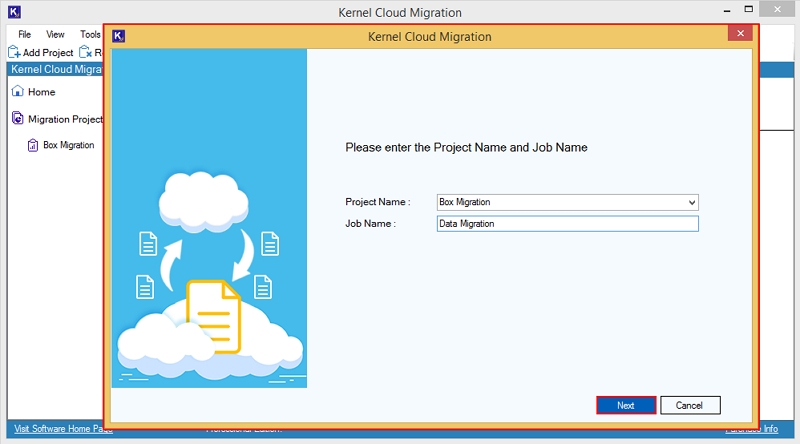Click the dialog's Kernel logo icon
The image size is (800, 444).
tap(118, 36)
